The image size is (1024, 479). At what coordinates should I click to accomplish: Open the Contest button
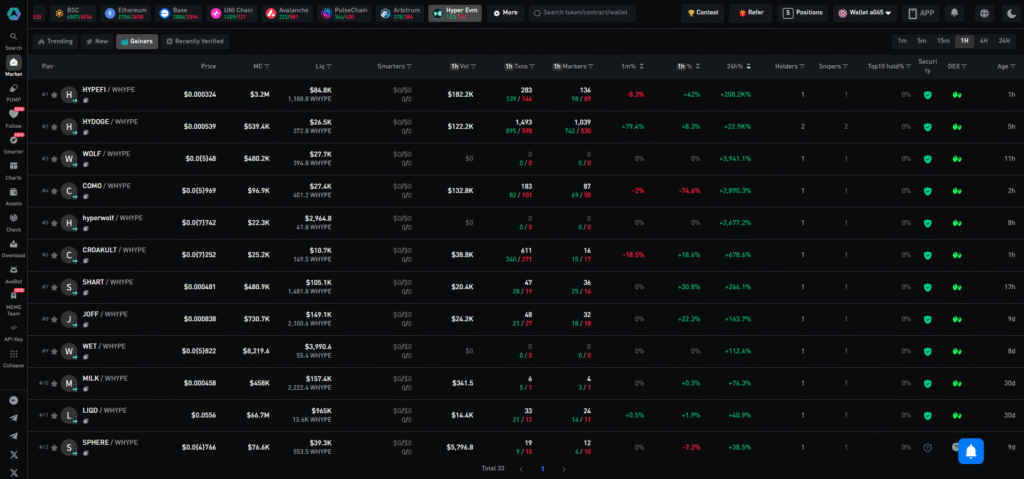point(703,13)
